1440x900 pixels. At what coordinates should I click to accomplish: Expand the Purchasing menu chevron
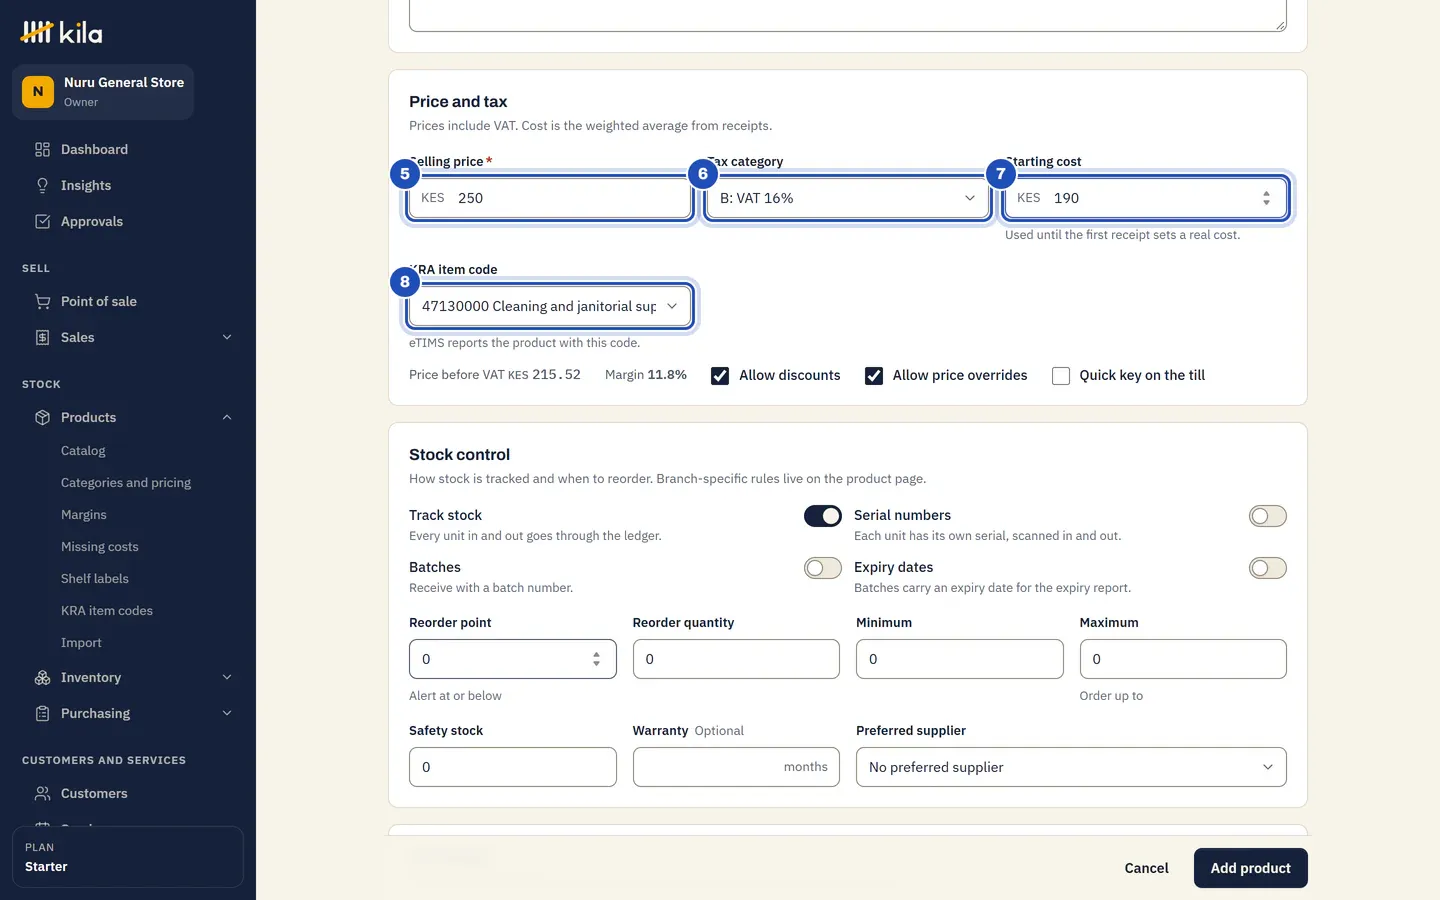click(227, 714)
